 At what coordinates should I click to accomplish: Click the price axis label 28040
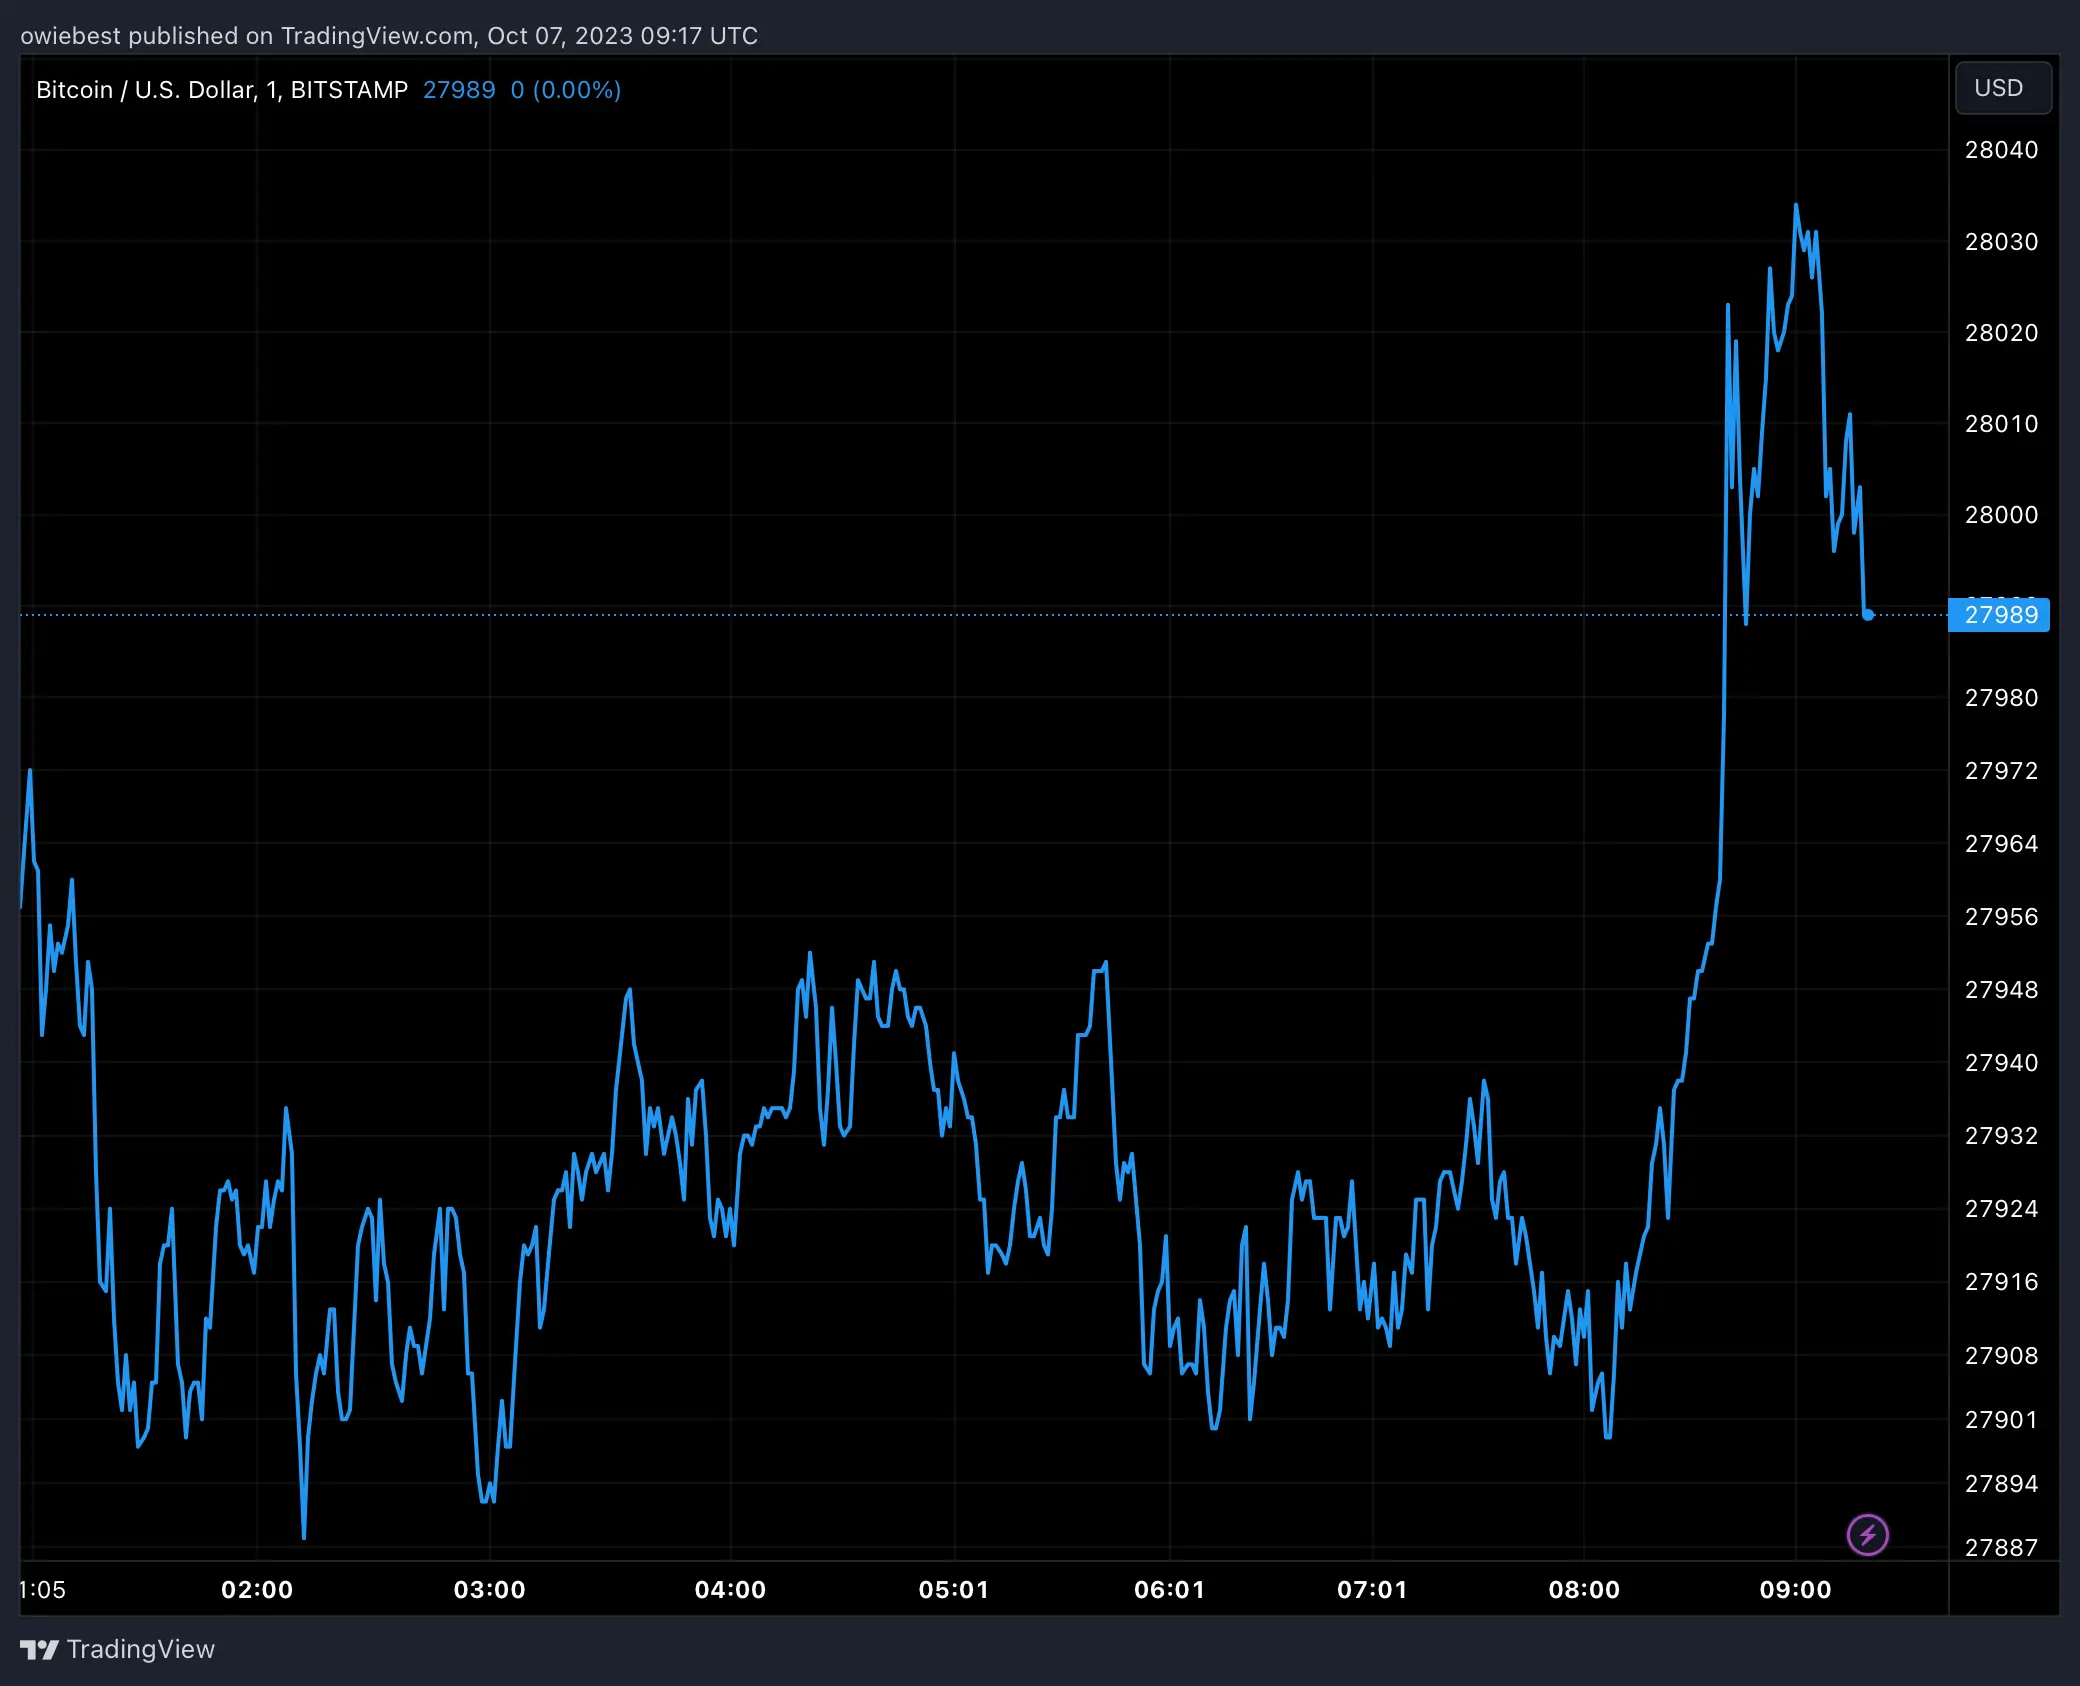click(x=2001, y=150)
